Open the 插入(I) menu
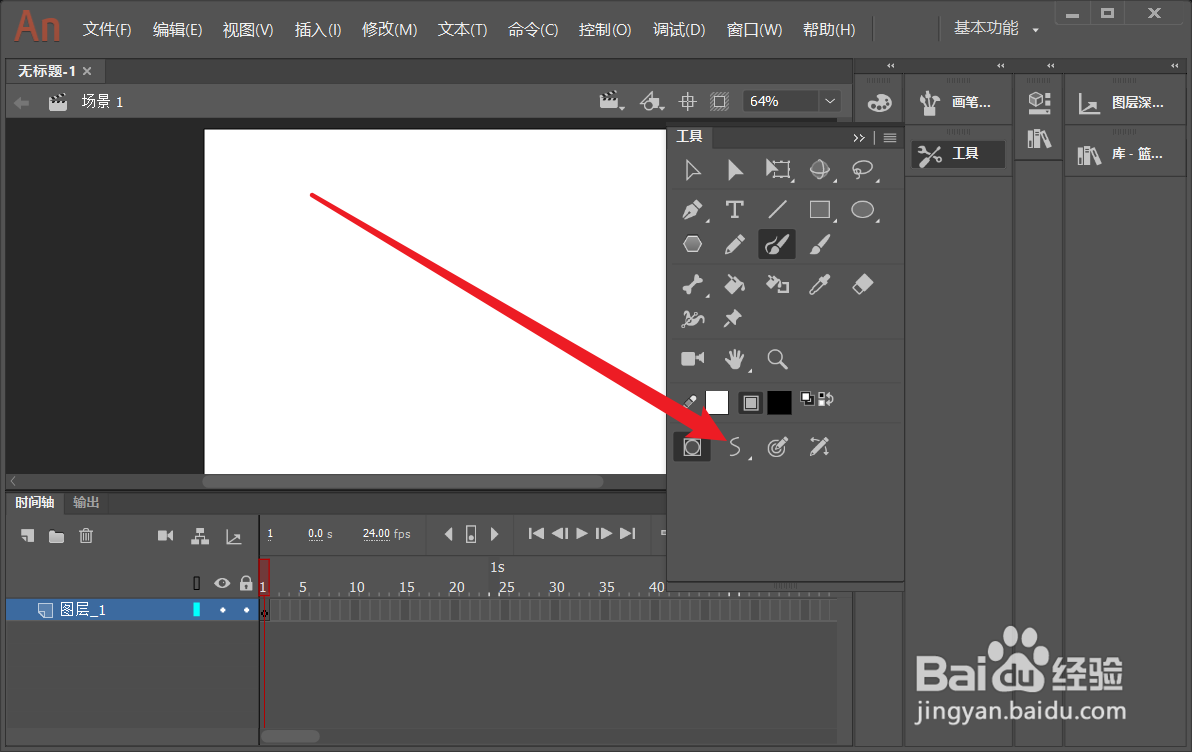This screenshot has height=752, width=1192. tap(318, 30)
